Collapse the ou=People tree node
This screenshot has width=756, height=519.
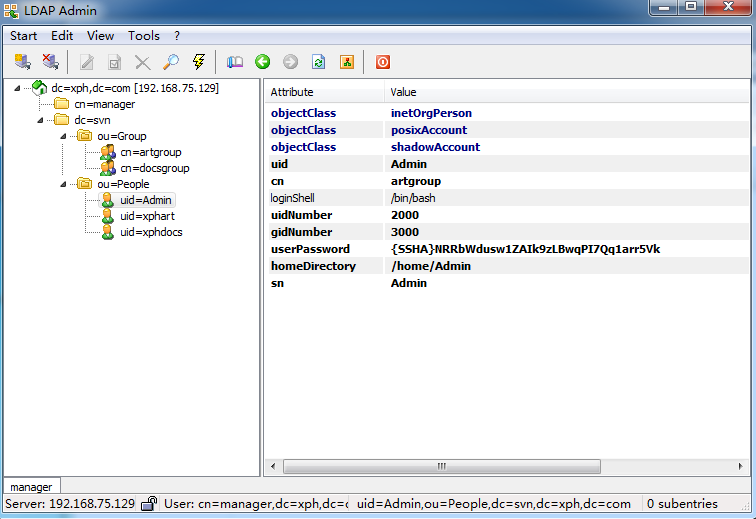pyautogui.click(x=63, y=184)
